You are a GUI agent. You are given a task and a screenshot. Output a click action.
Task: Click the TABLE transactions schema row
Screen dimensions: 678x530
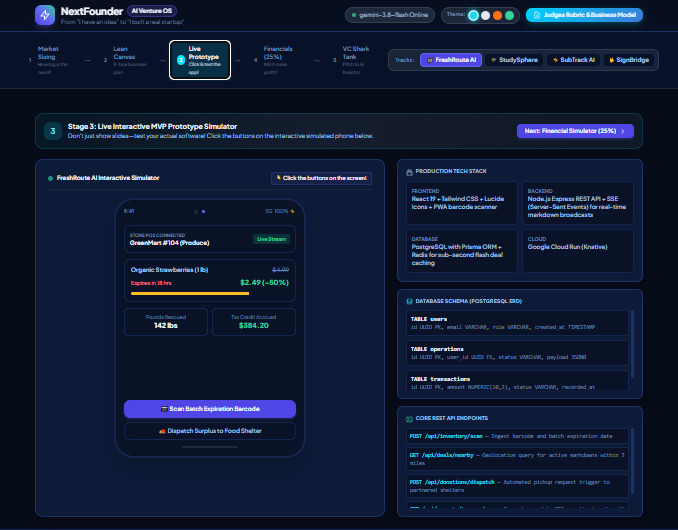tap(517, 381)
